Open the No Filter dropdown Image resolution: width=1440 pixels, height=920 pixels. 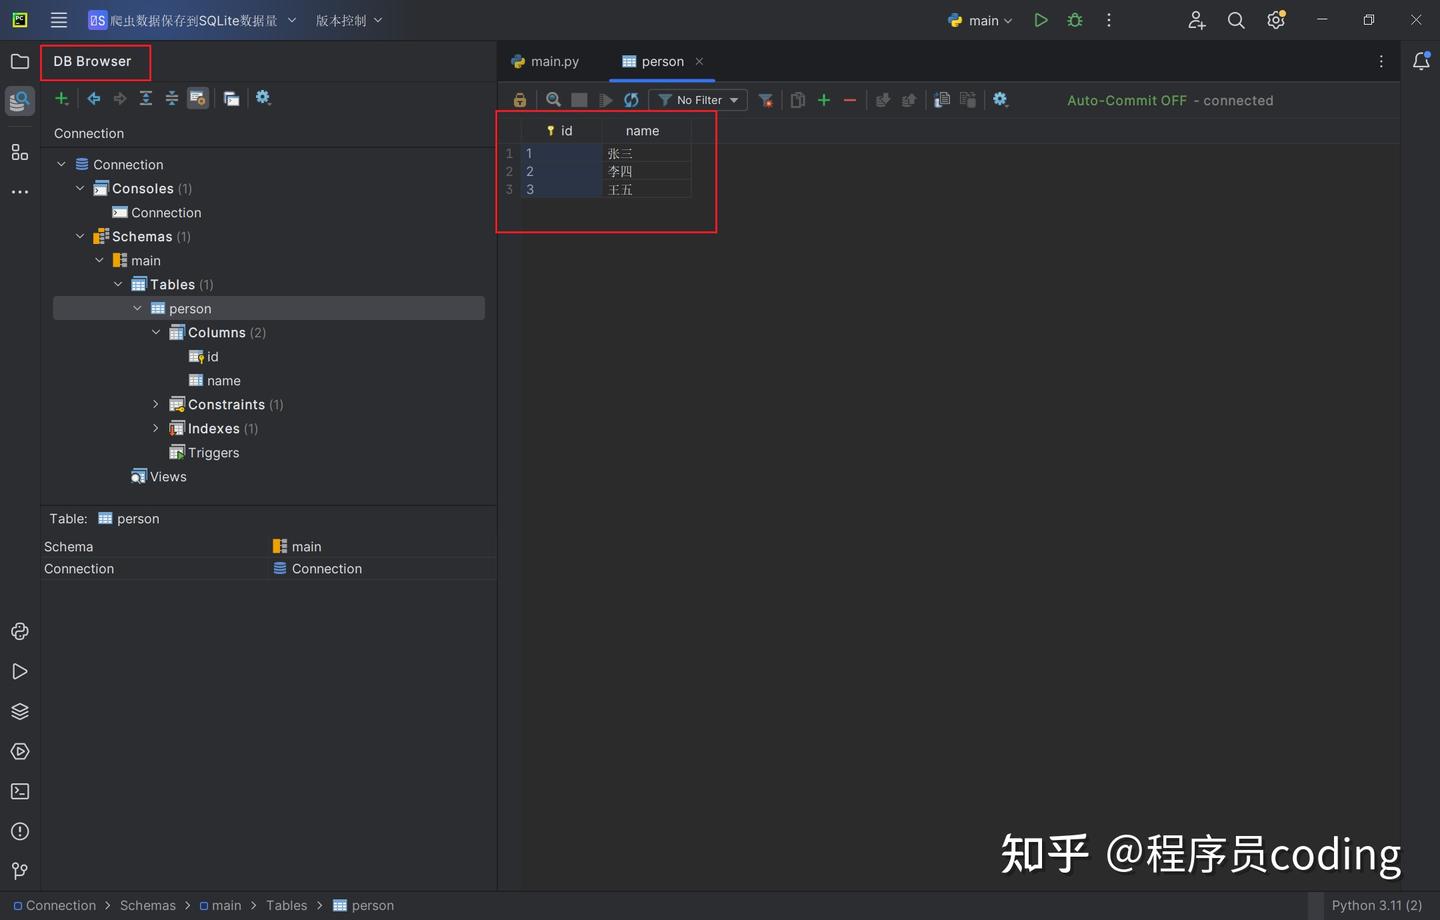point(698,100)
